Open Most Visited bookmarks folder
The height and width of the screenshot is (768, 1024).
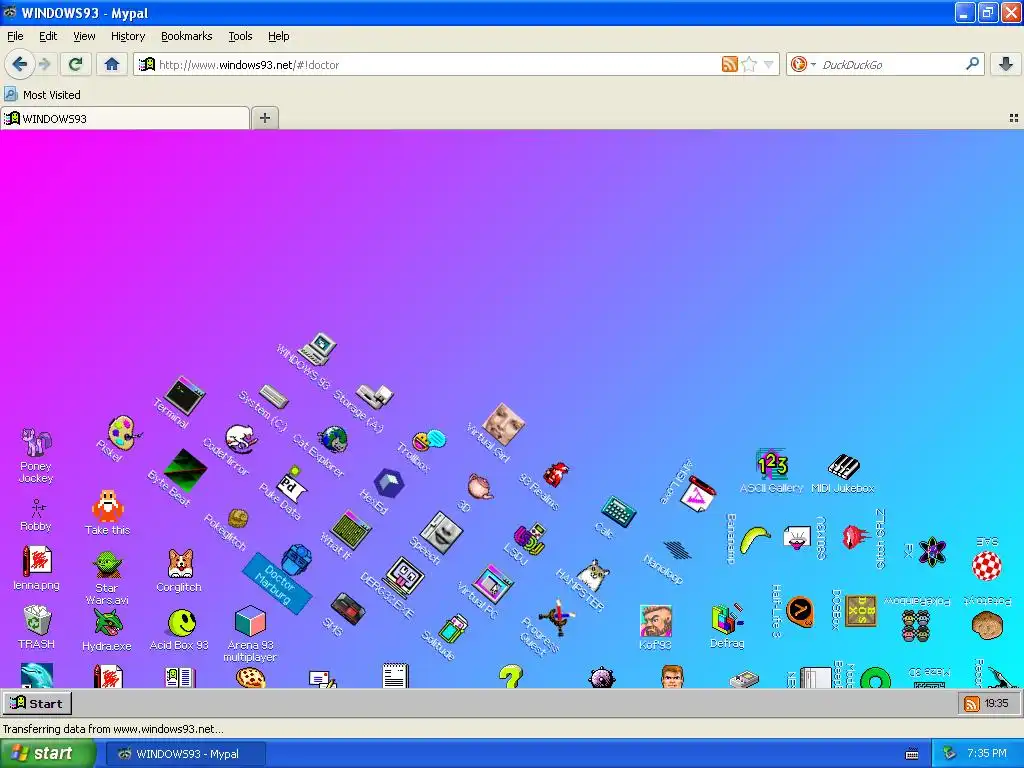tap(42, 95)
